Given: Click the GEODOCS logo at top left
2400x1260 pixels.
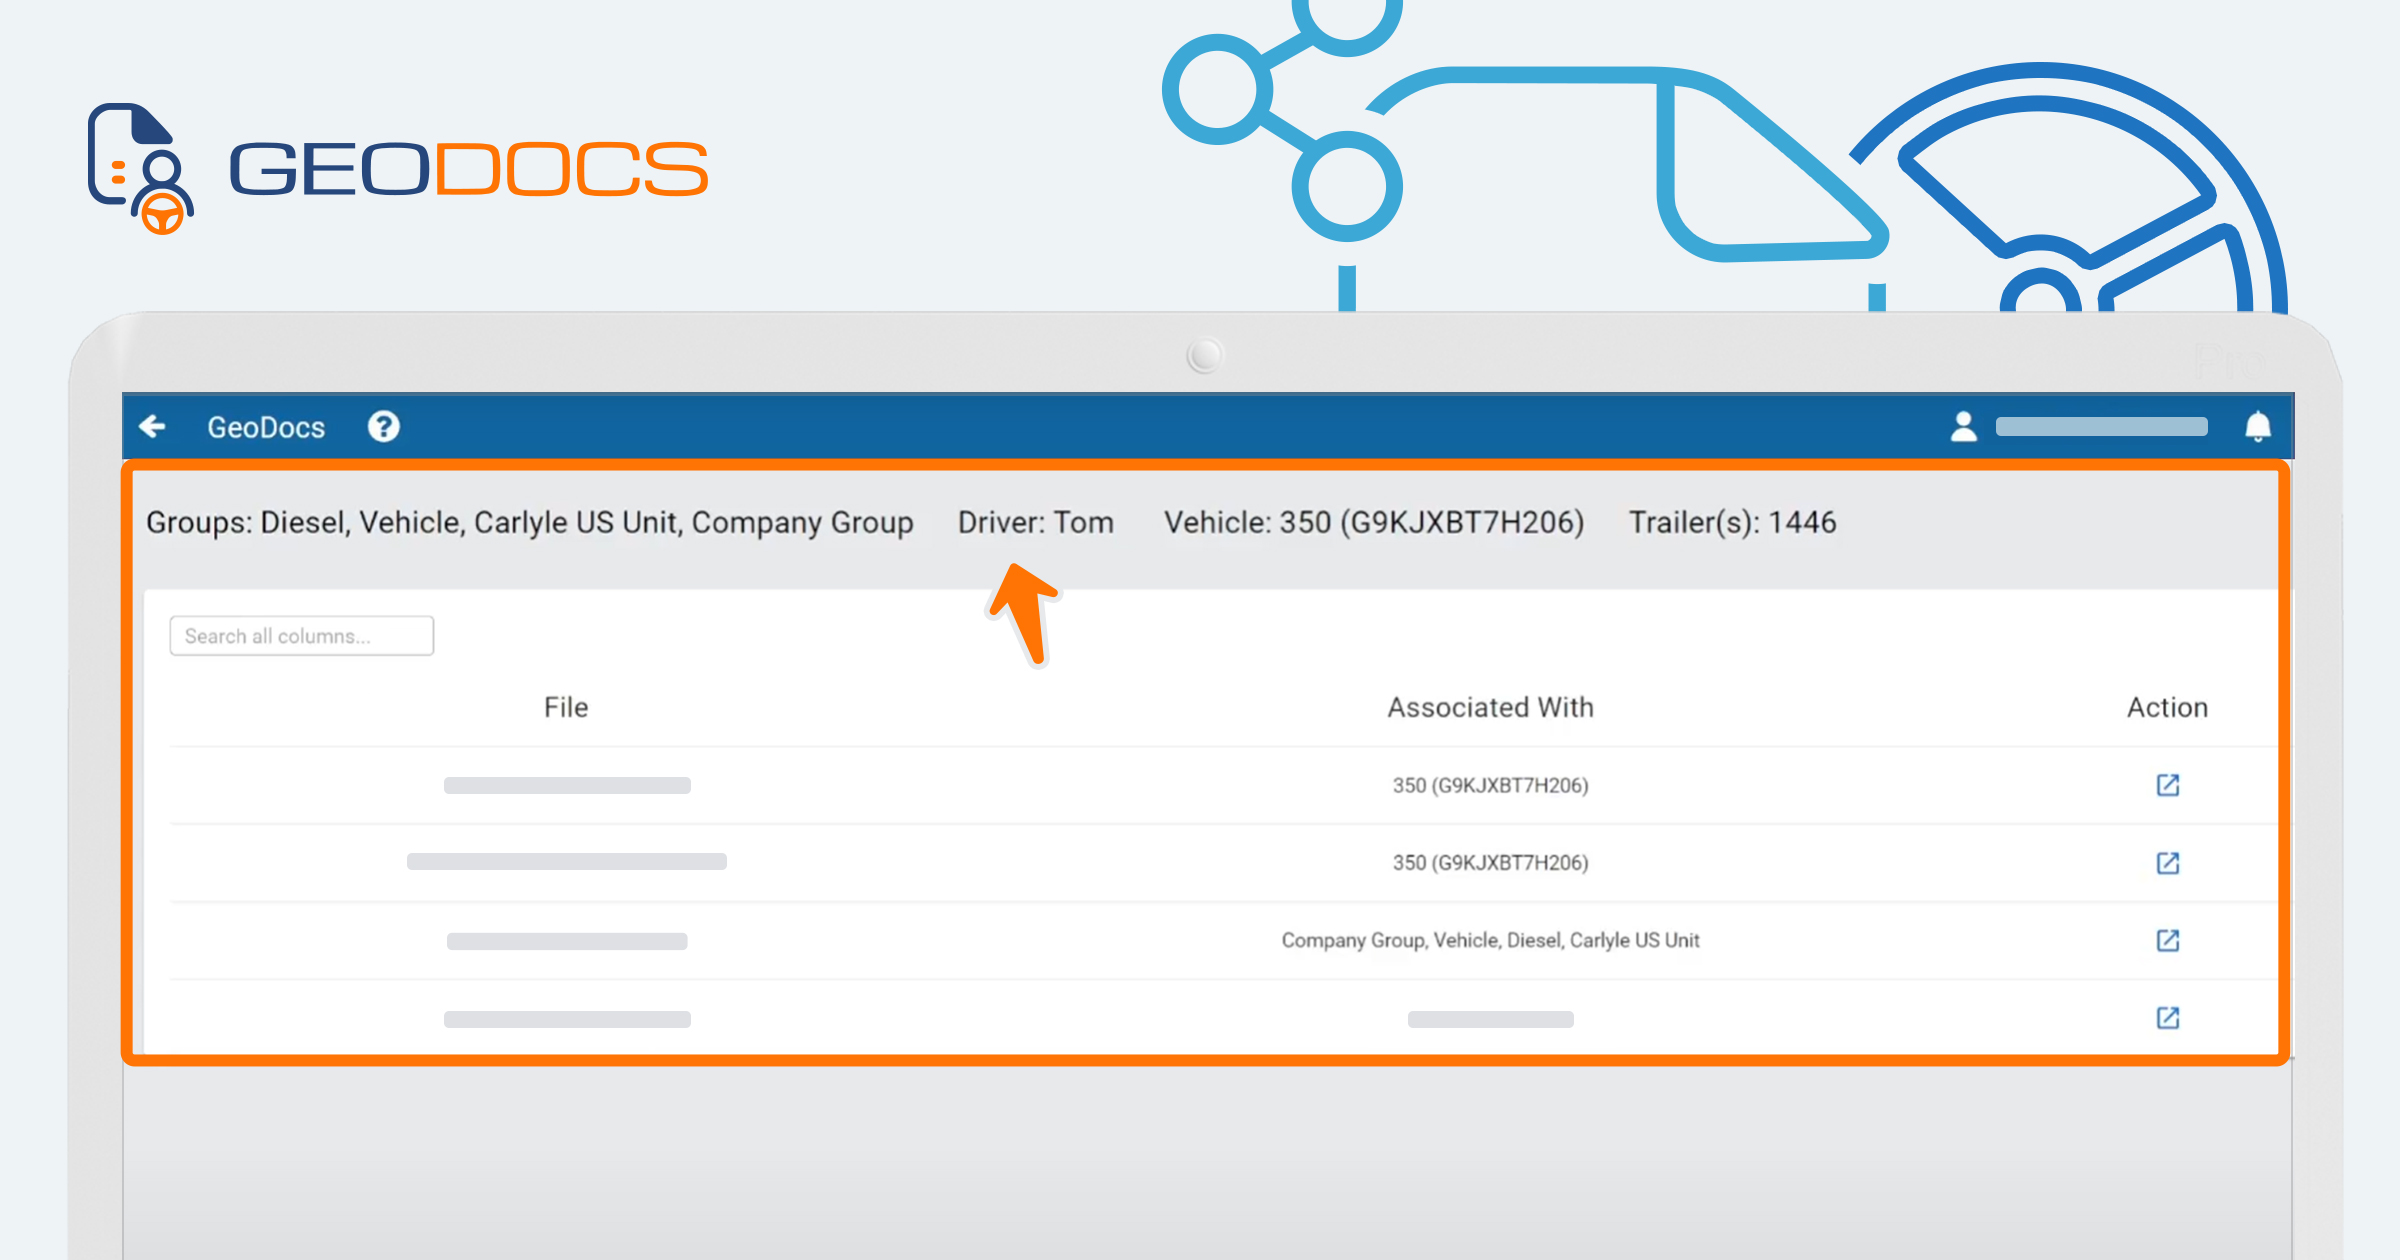Looking at the screenshot, I should pos(398,168).
